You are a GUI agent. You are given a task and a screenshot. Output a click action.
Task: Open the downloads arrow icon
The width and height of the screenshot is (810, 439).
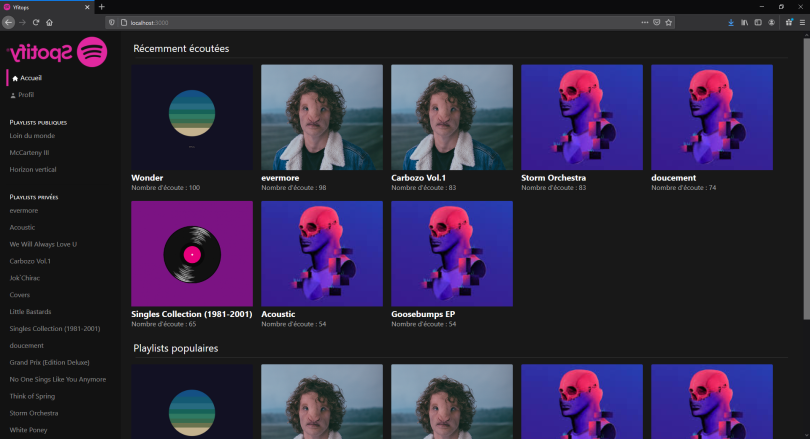coord(731,22)
